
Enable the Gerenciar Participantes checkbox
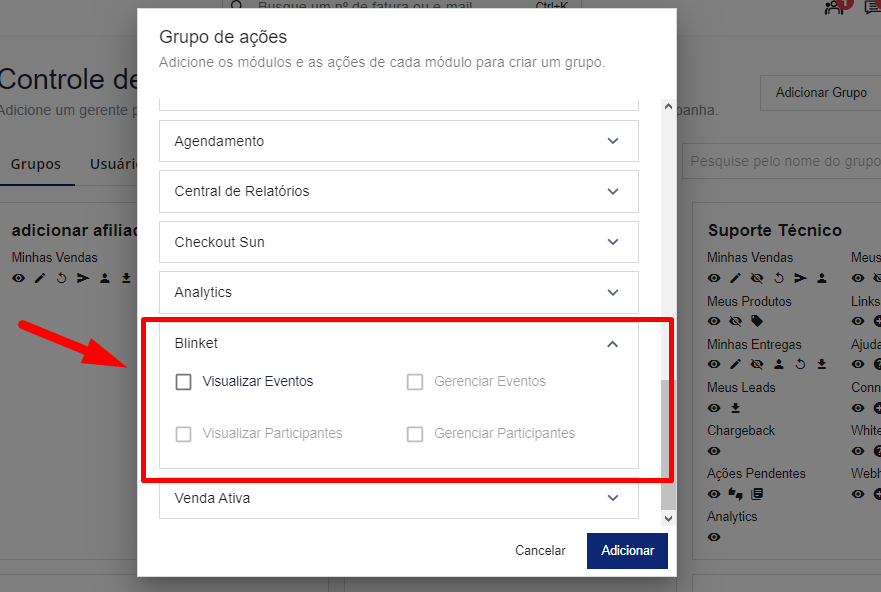(415, 433)
